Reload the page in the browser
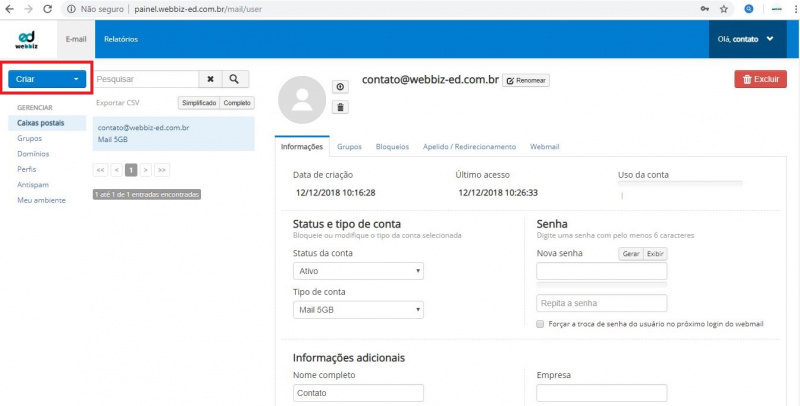The height and width of the screenshot is (406, 800). click(50, 8)
